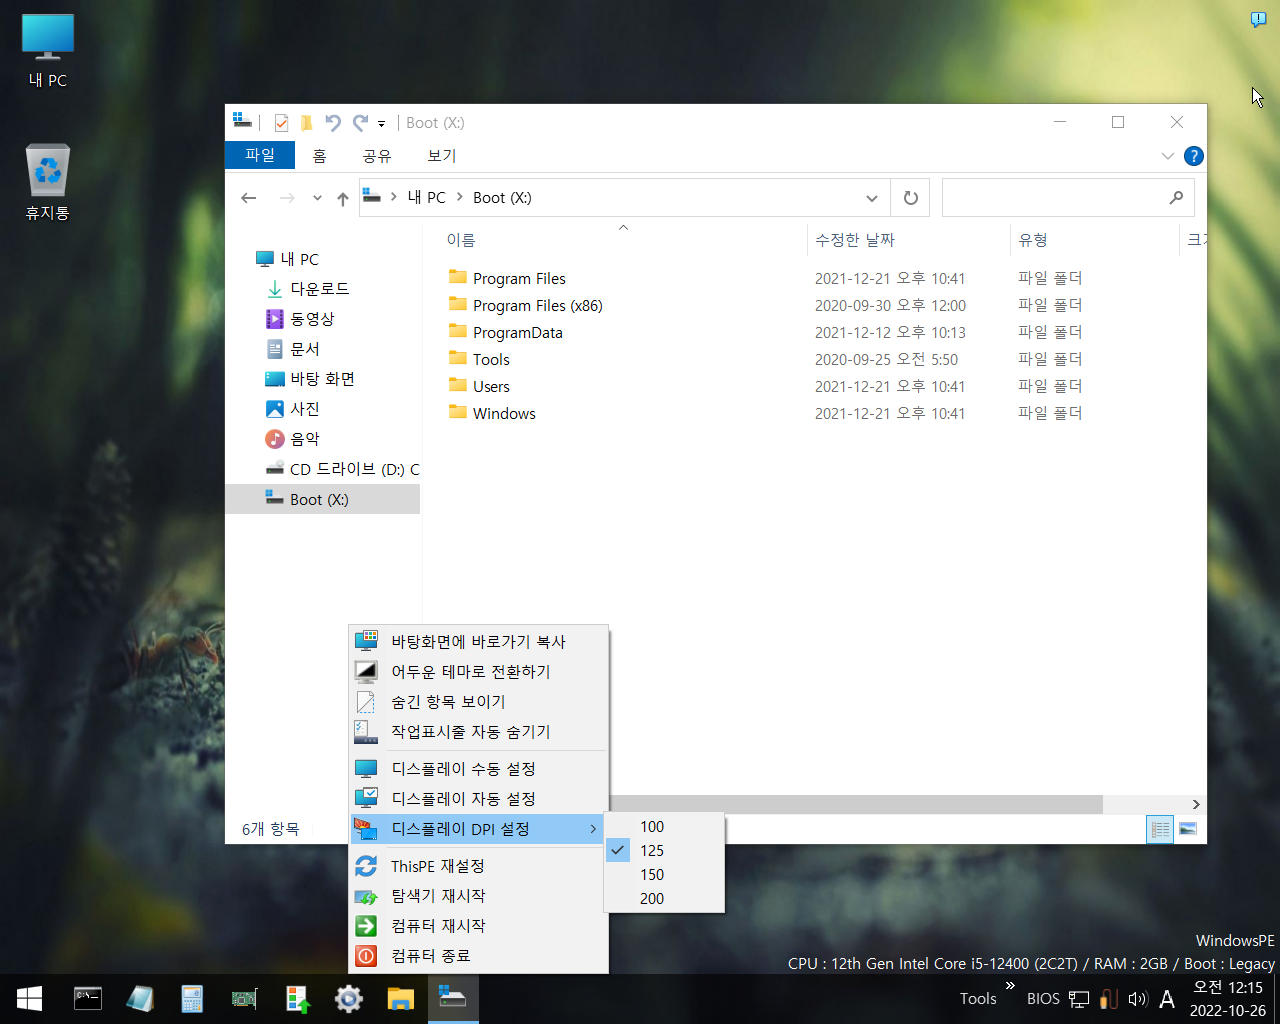Open the Windows Start button
Screen dimensions: 1280x1024
(x=29, y=998)
